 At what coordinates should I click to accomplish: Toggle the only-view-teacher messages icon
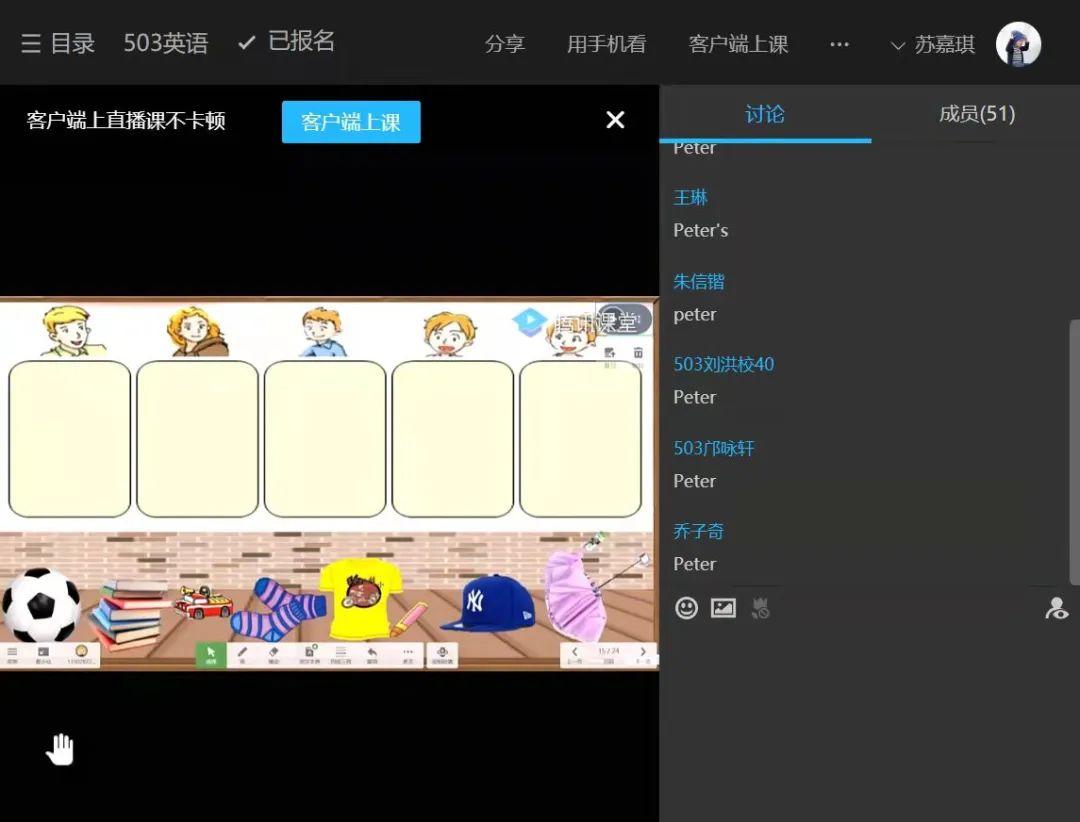point(1056,608)
